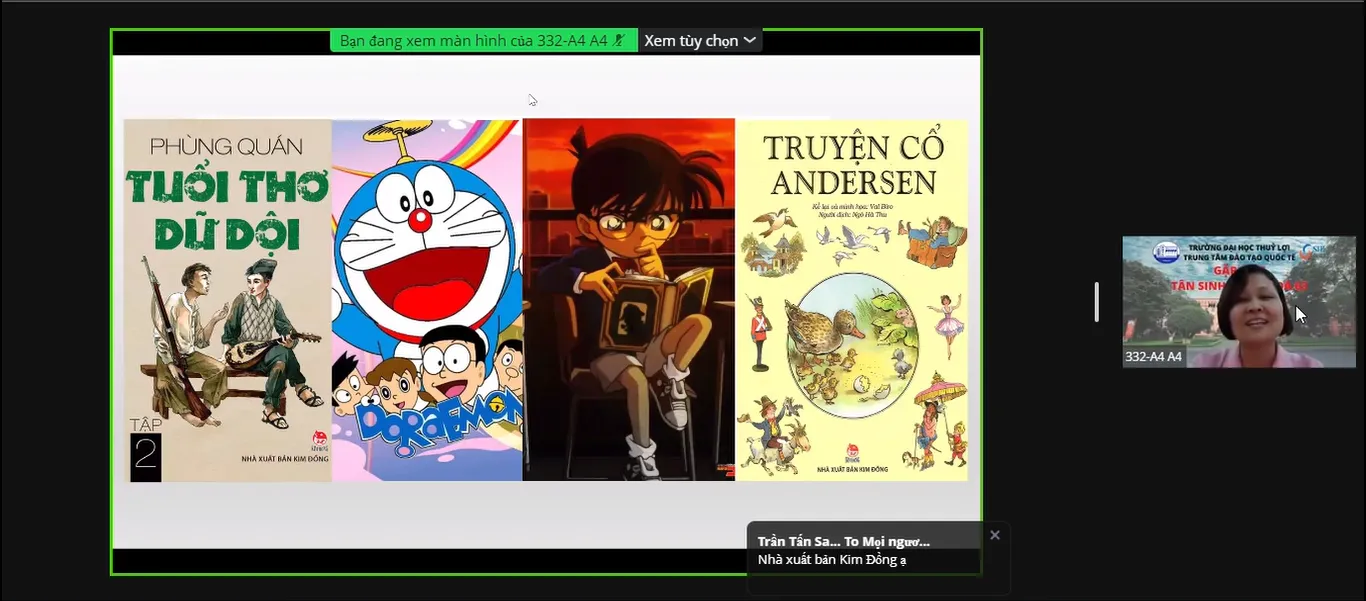Select the 332-A4 A4 speaker video thumbnail
Image resolution: width=1366 pixels, height=601 pixels.
1238,302
